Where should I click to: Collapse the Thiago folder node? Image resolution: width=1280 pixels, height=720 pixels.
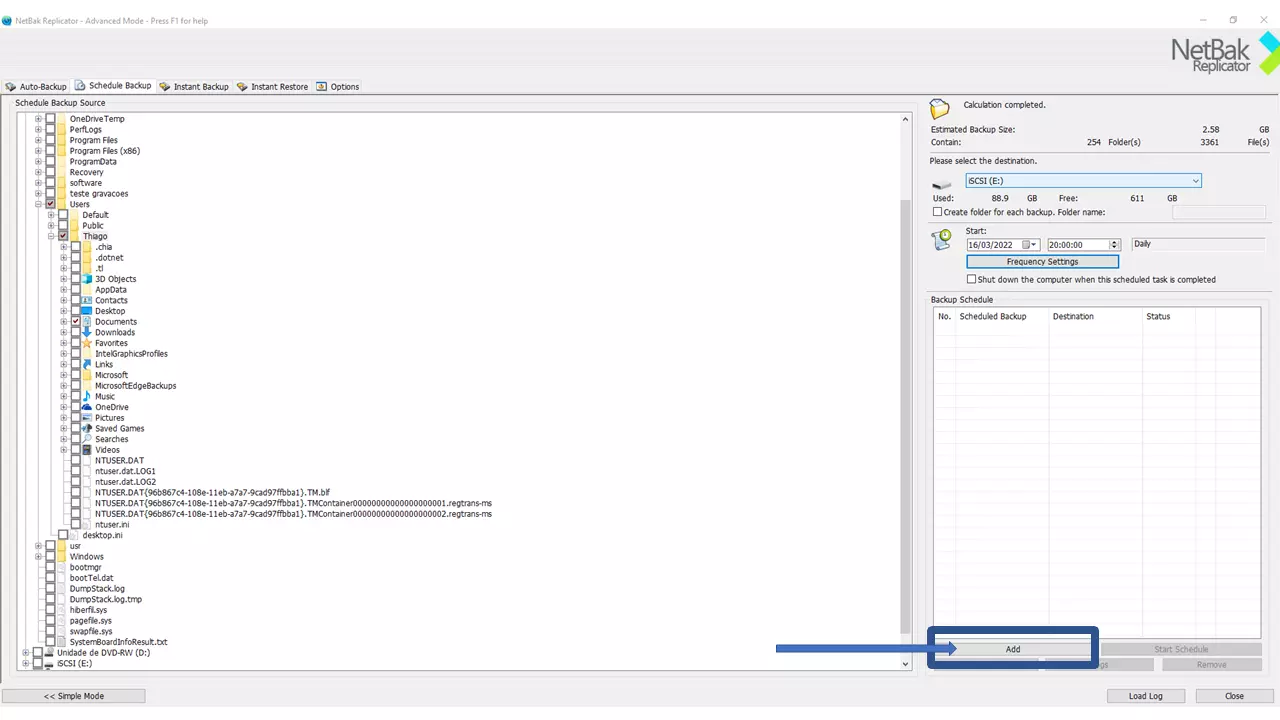51,236
